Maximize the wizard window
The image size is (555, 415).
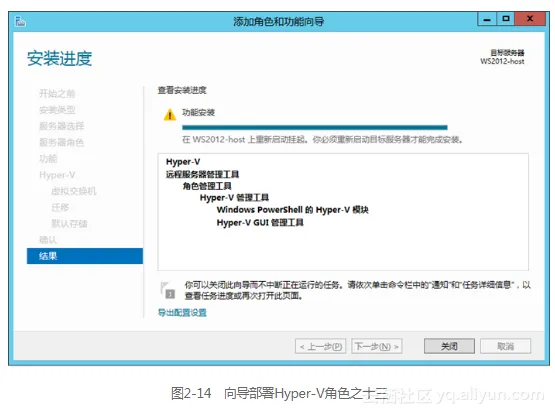pos(506,19)
